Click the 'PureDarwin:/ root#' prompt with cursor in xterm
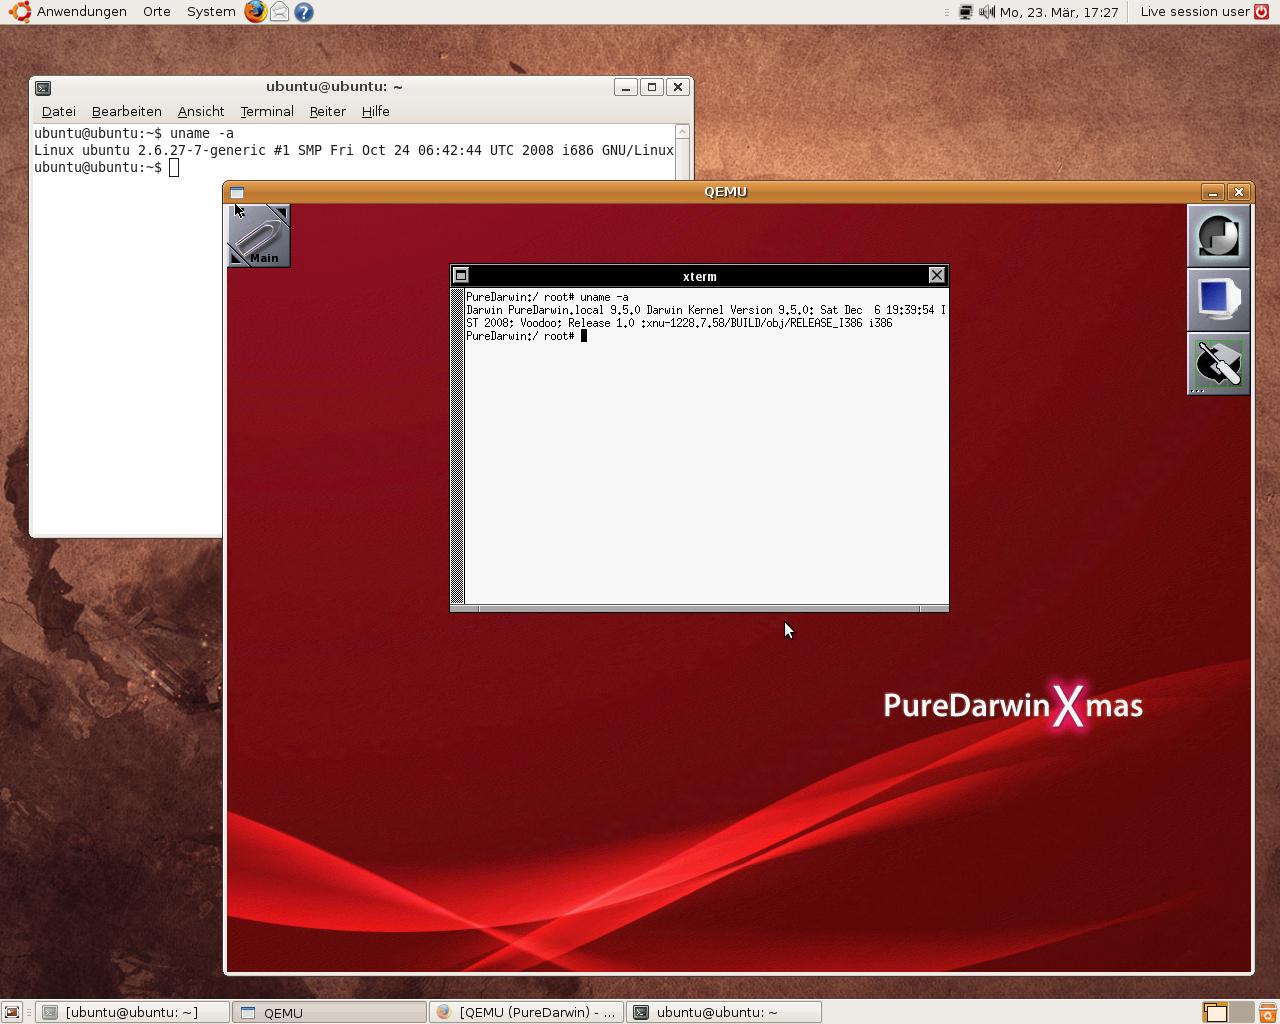This screenshot has width=1280, height=1024. pos(526,336)
